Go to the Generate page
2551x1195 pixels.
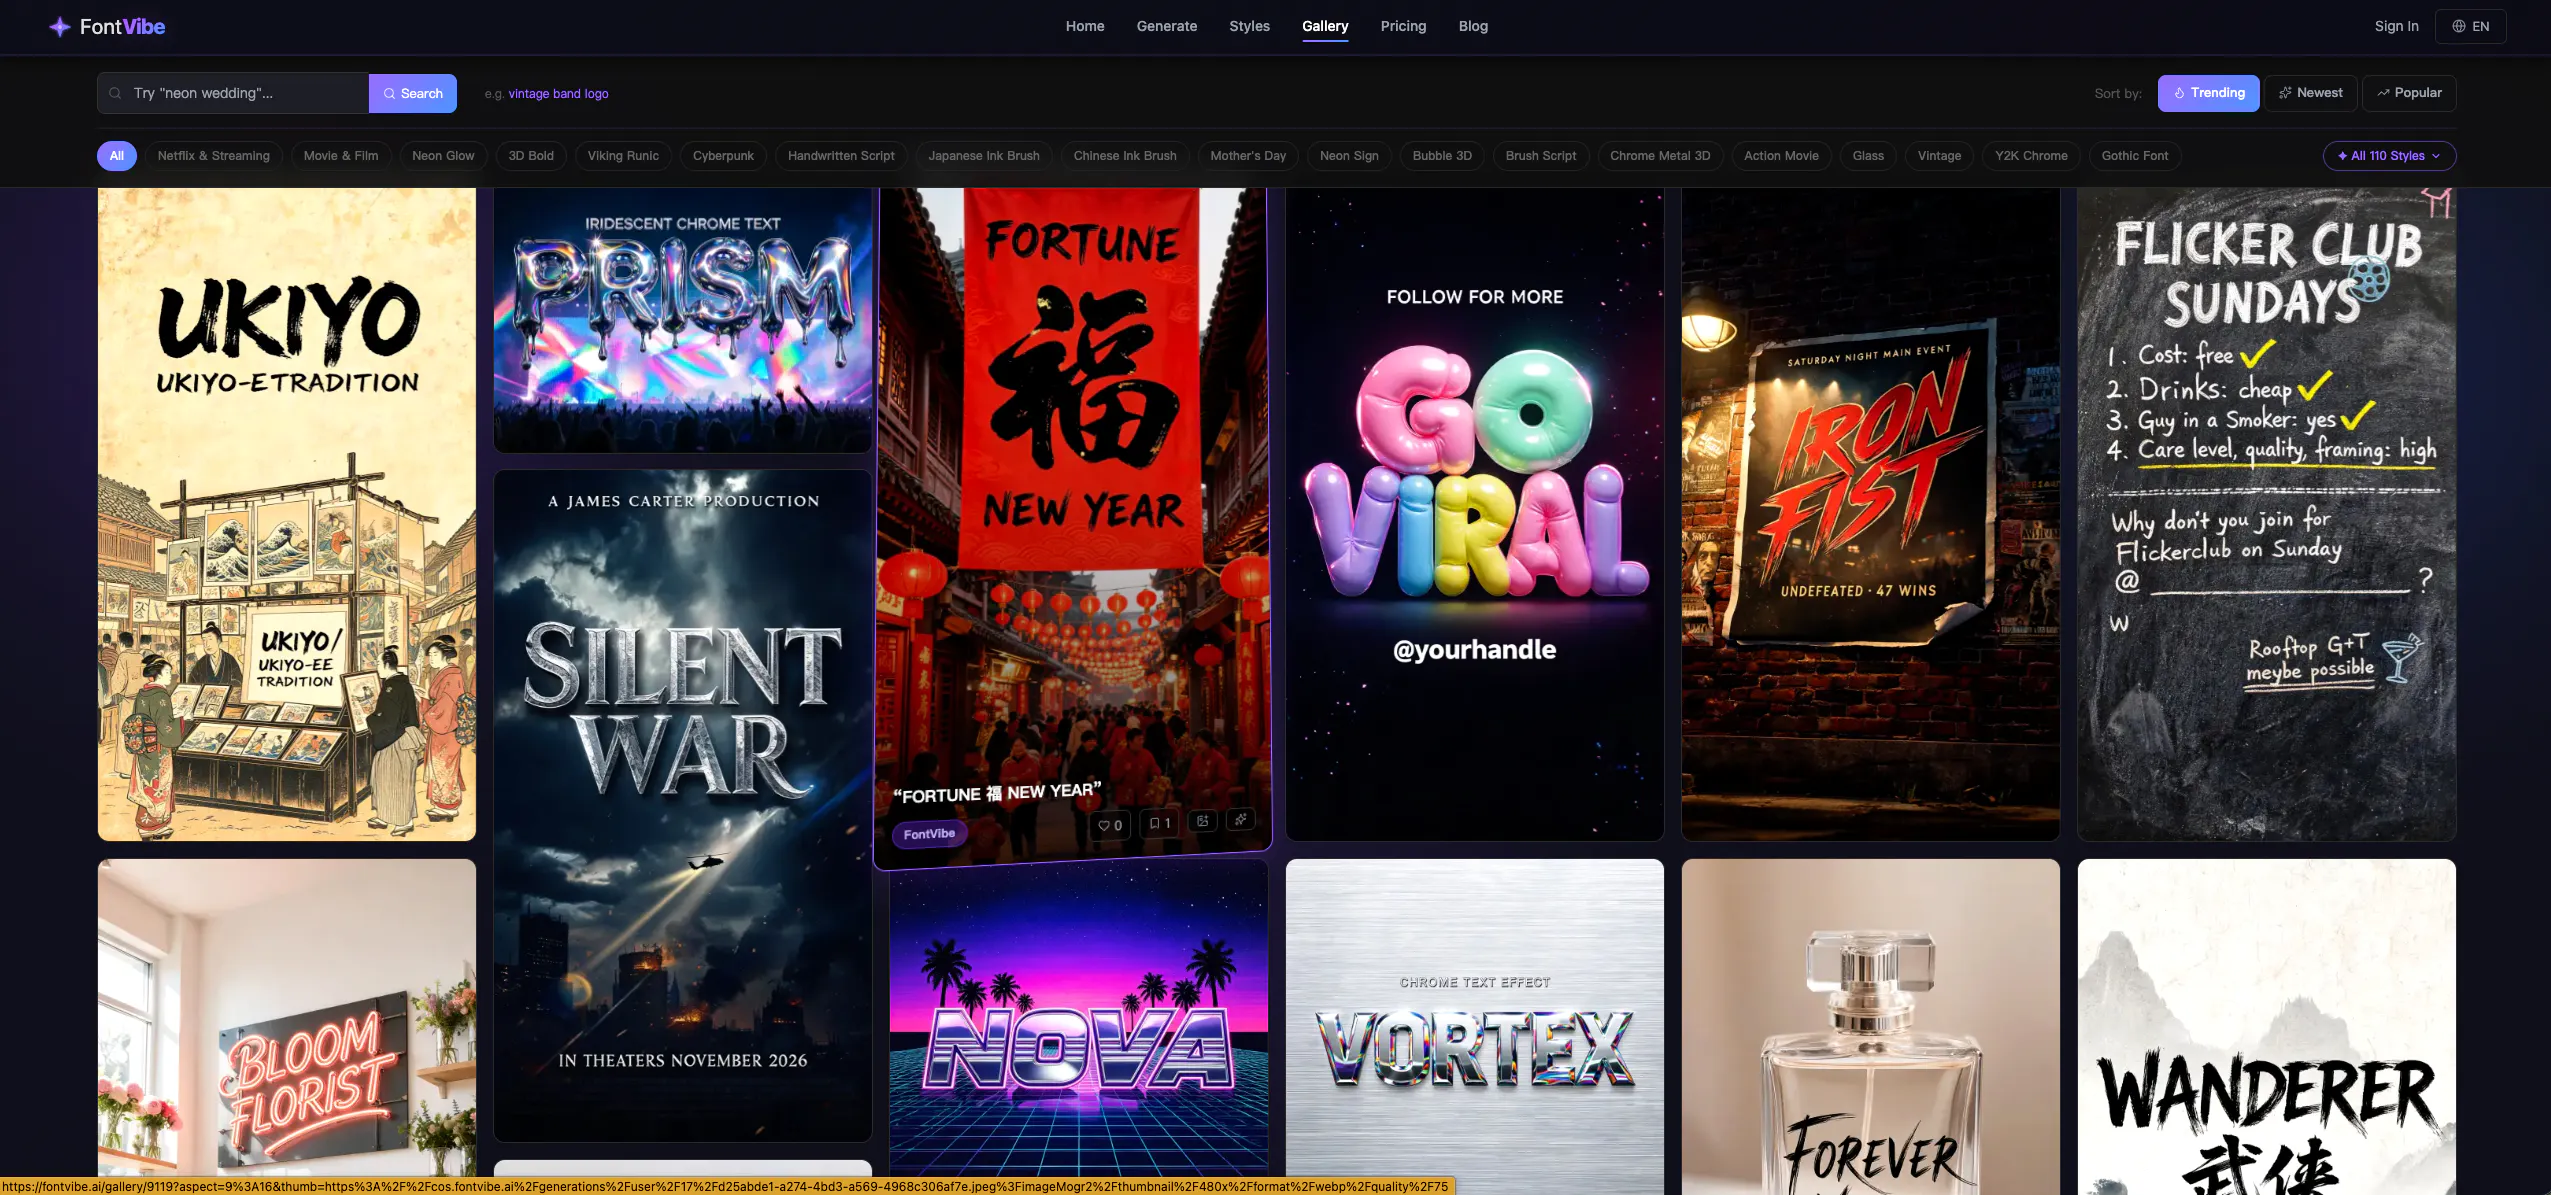coord(1167,26)
